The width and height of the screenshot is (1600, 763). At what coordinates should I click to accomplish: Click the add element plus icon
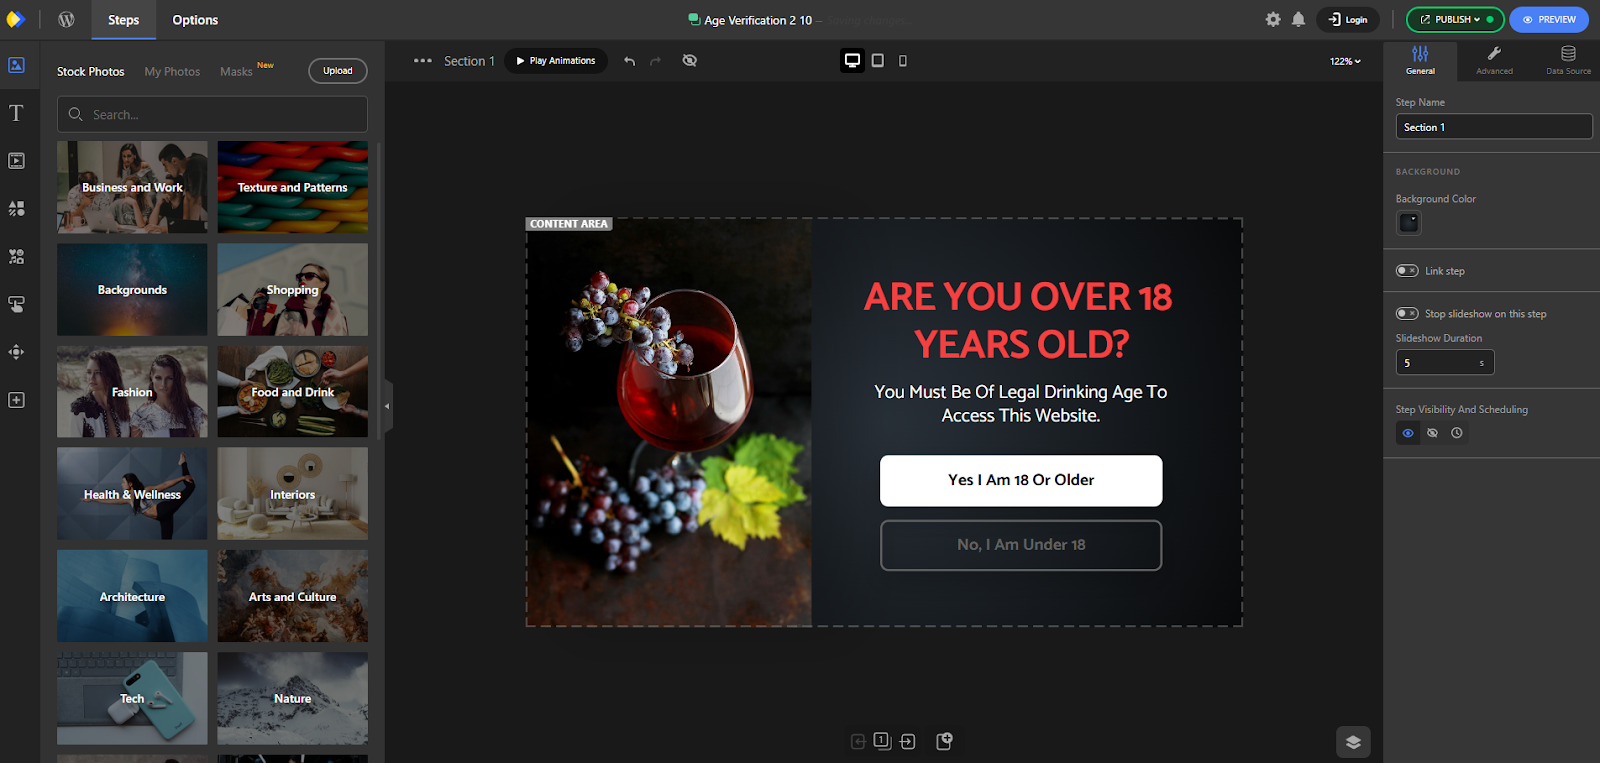pos(16,400)
